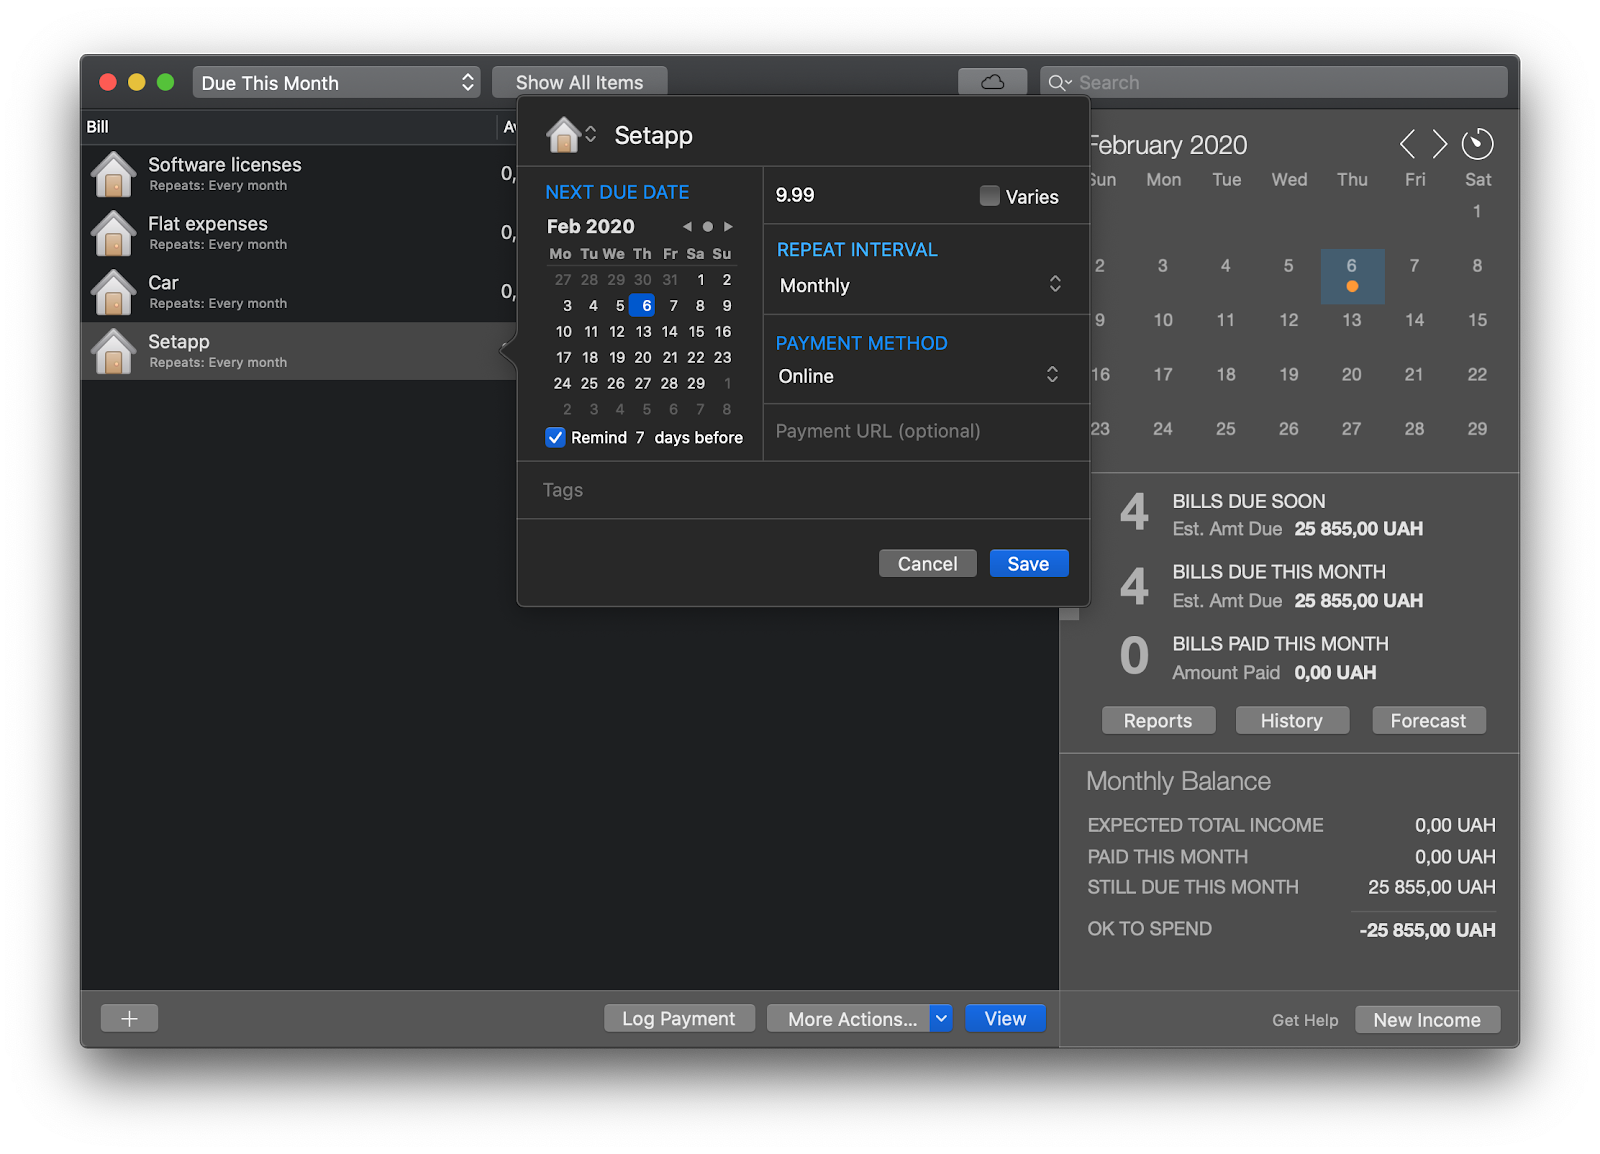Show next month in popup mini calendar

pos(728,227)
